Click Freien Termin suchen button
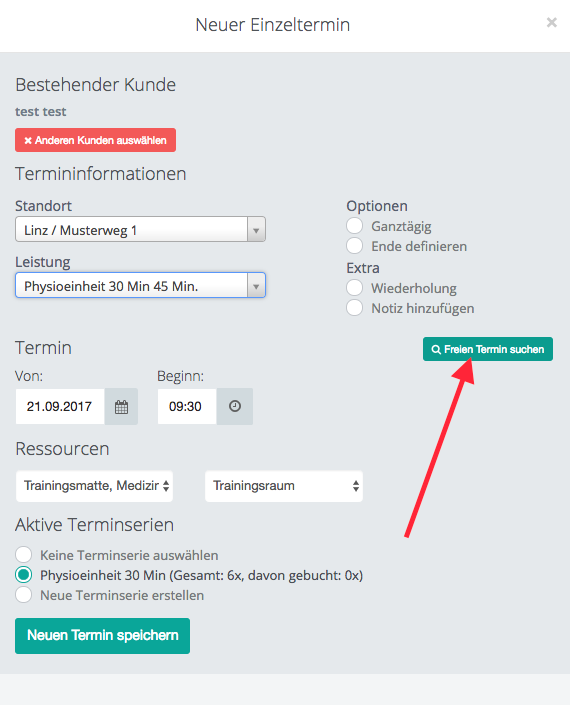The height and width of the screenshot is (705, 570). pyautogui.click(x=488, y=349)
